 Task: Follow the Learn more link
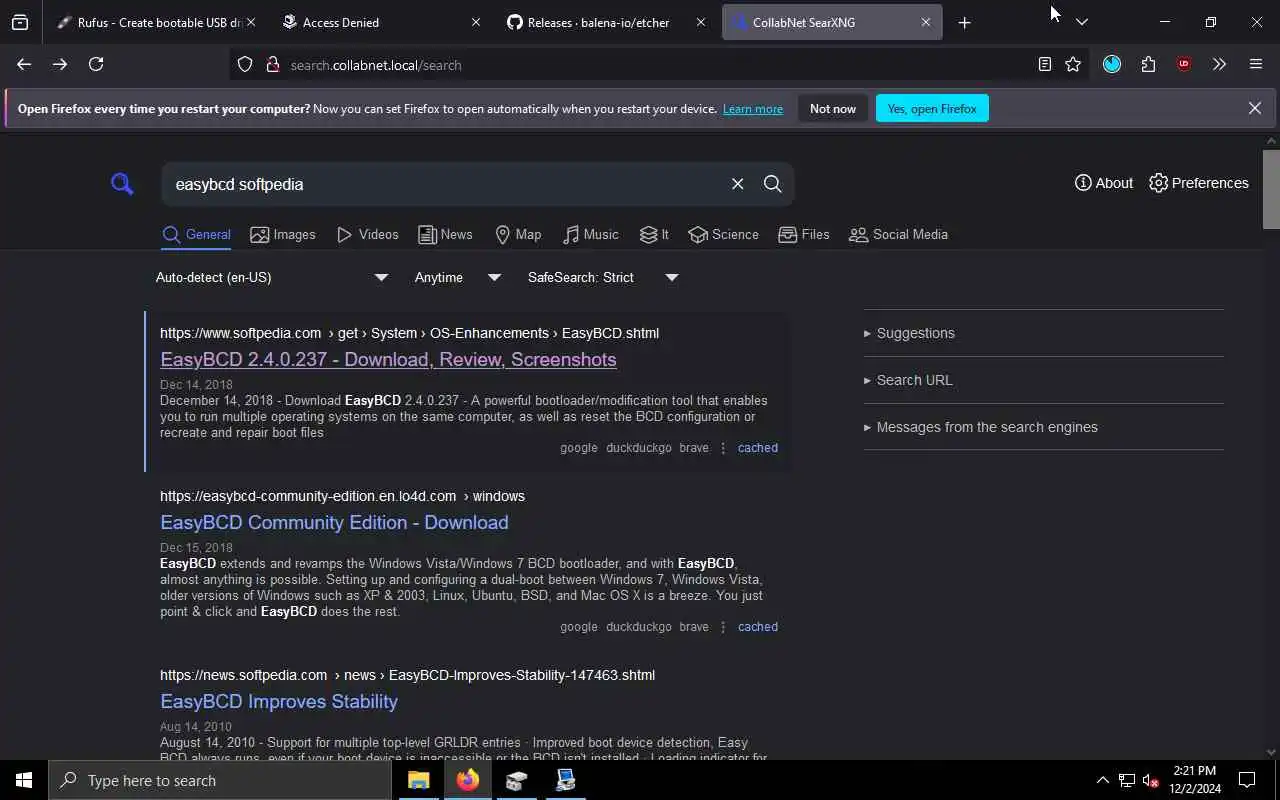point(753,109)
